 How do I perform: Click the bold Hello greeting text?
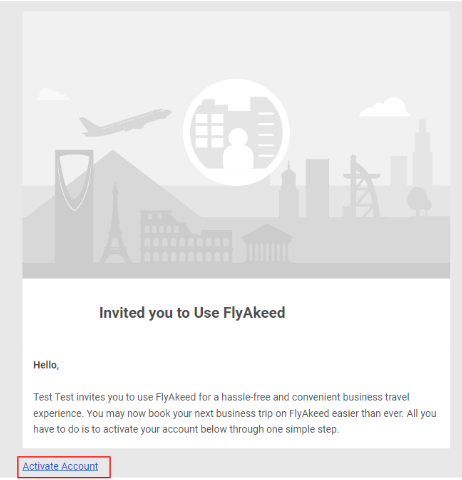pos(46,365)
